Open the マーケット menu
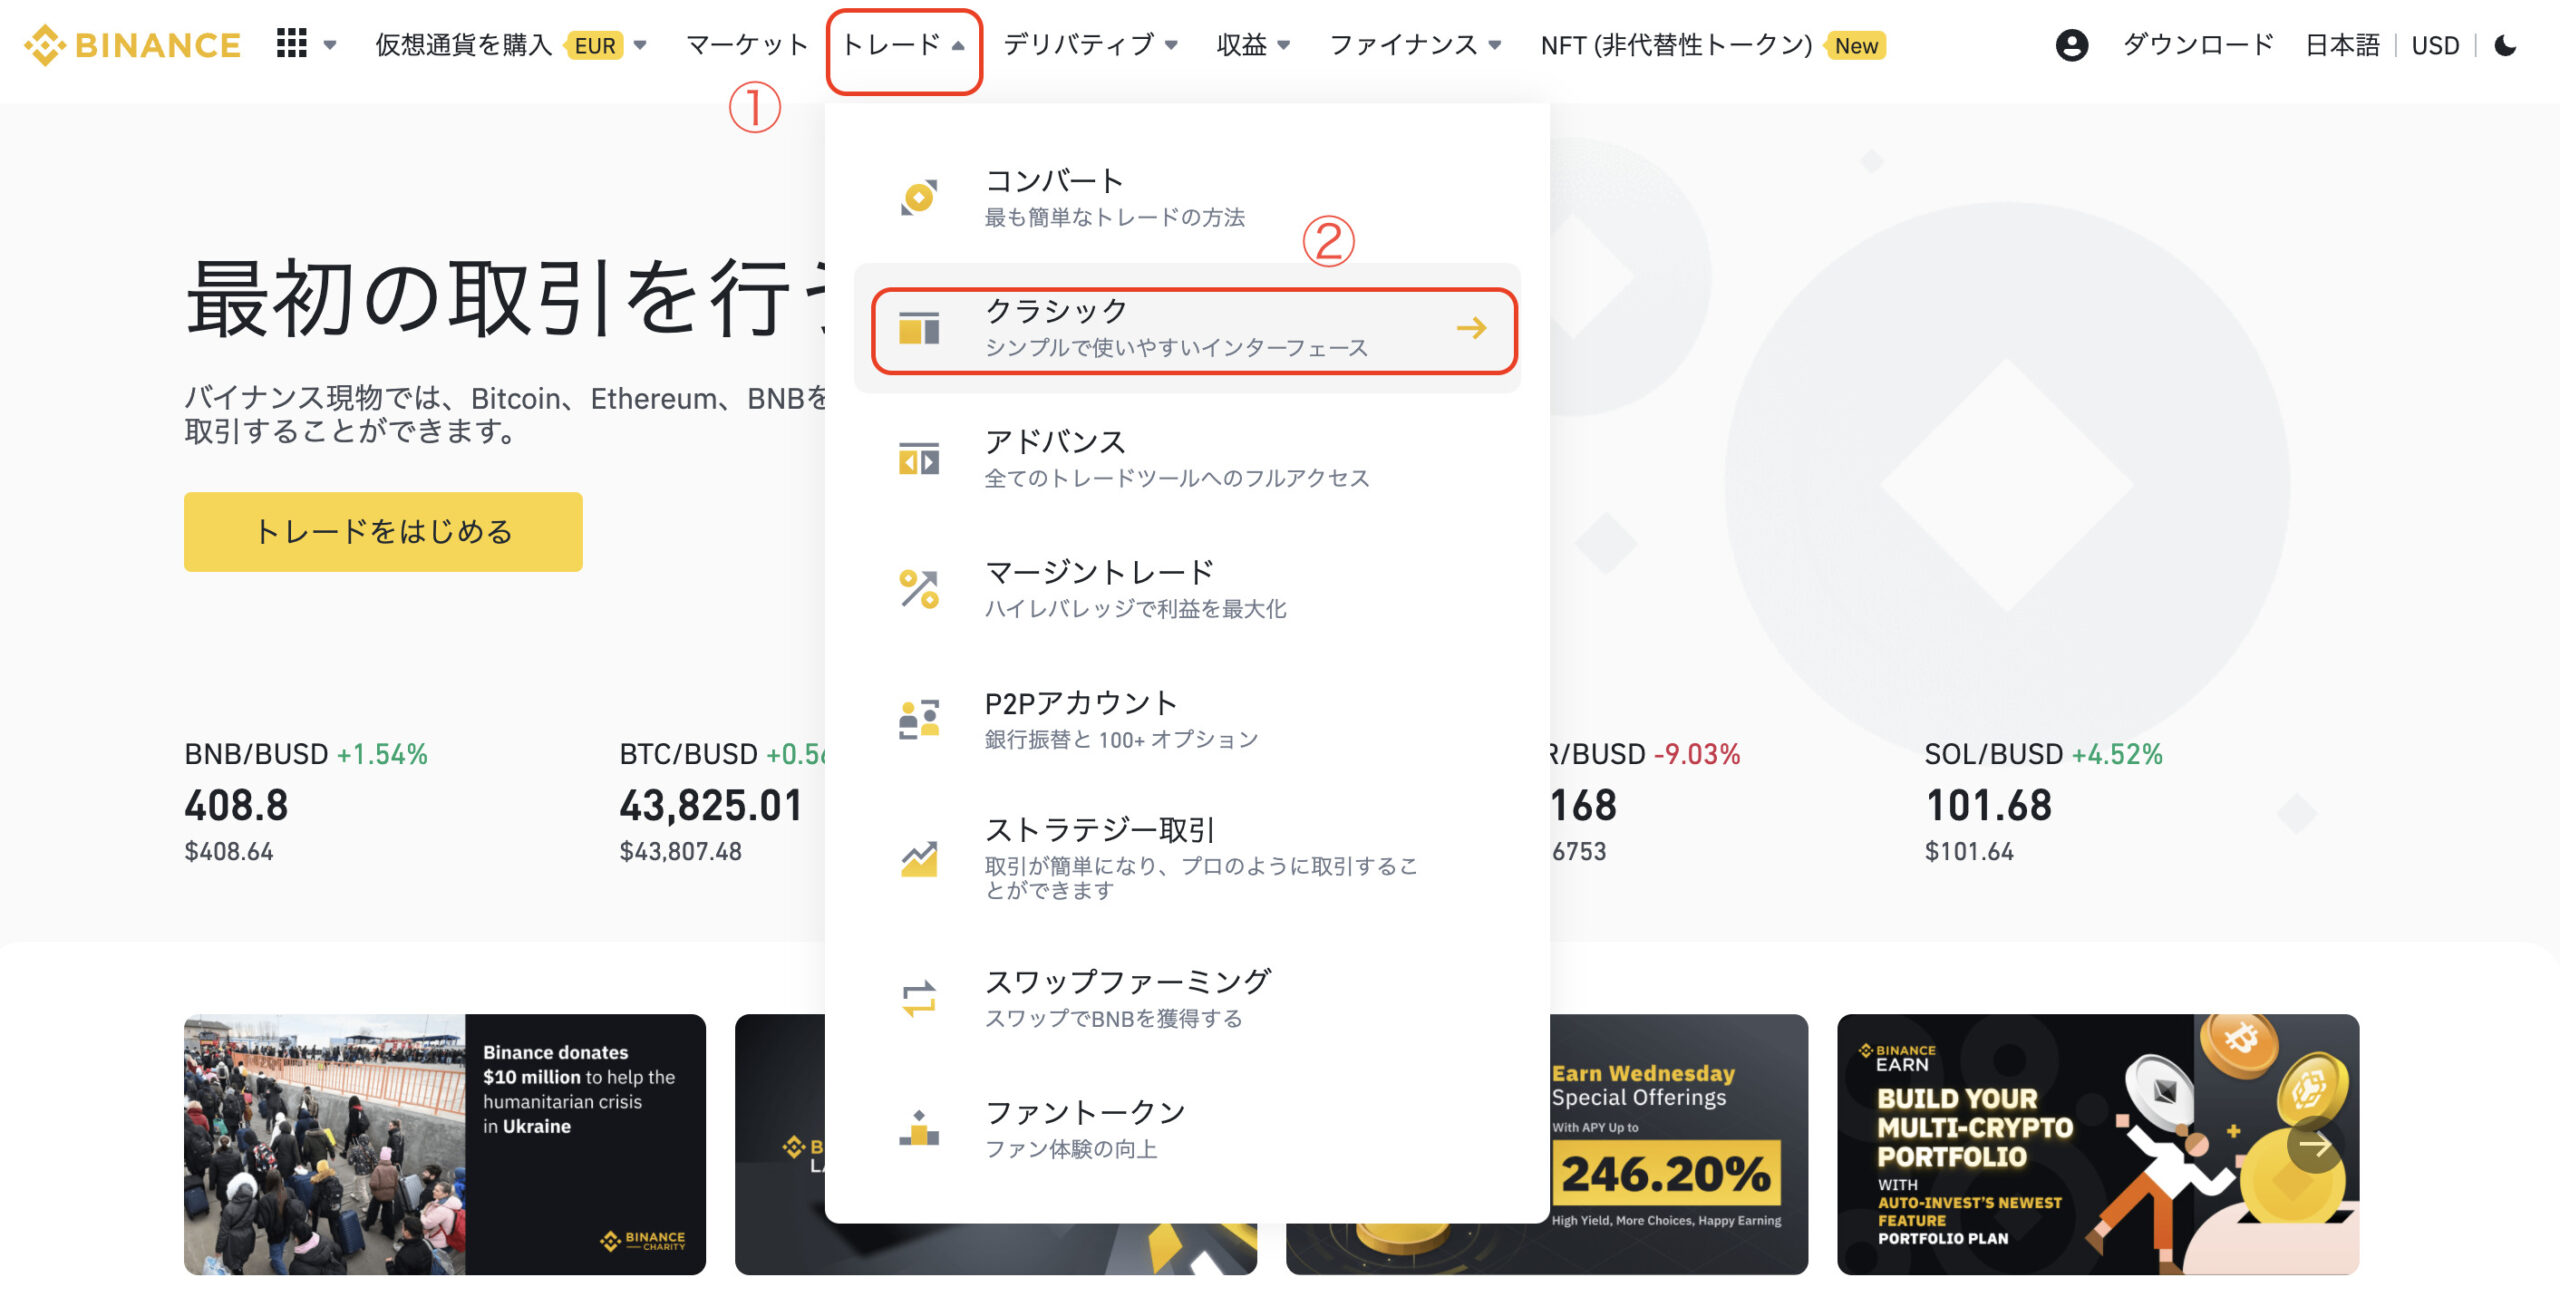The height and width of the screenshot is (1316, 2560). click(747, 45)
